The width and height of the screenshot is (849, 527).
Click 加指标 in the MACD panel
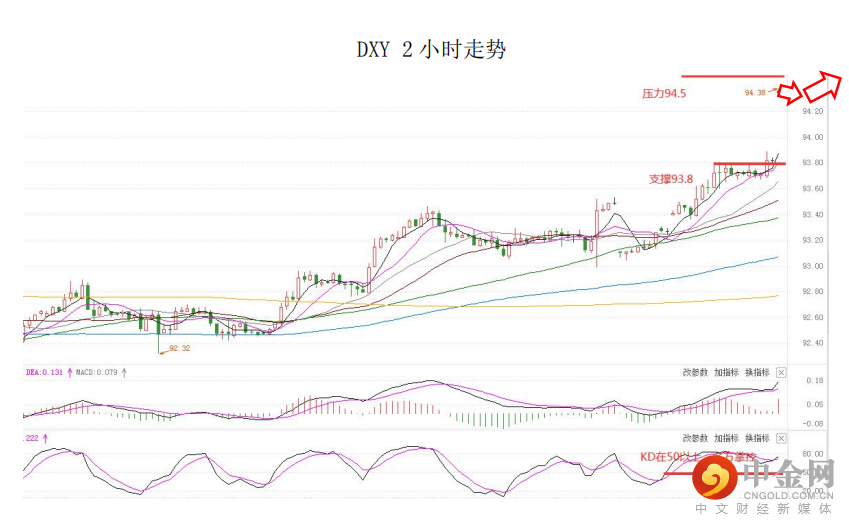tap(726, 373)
